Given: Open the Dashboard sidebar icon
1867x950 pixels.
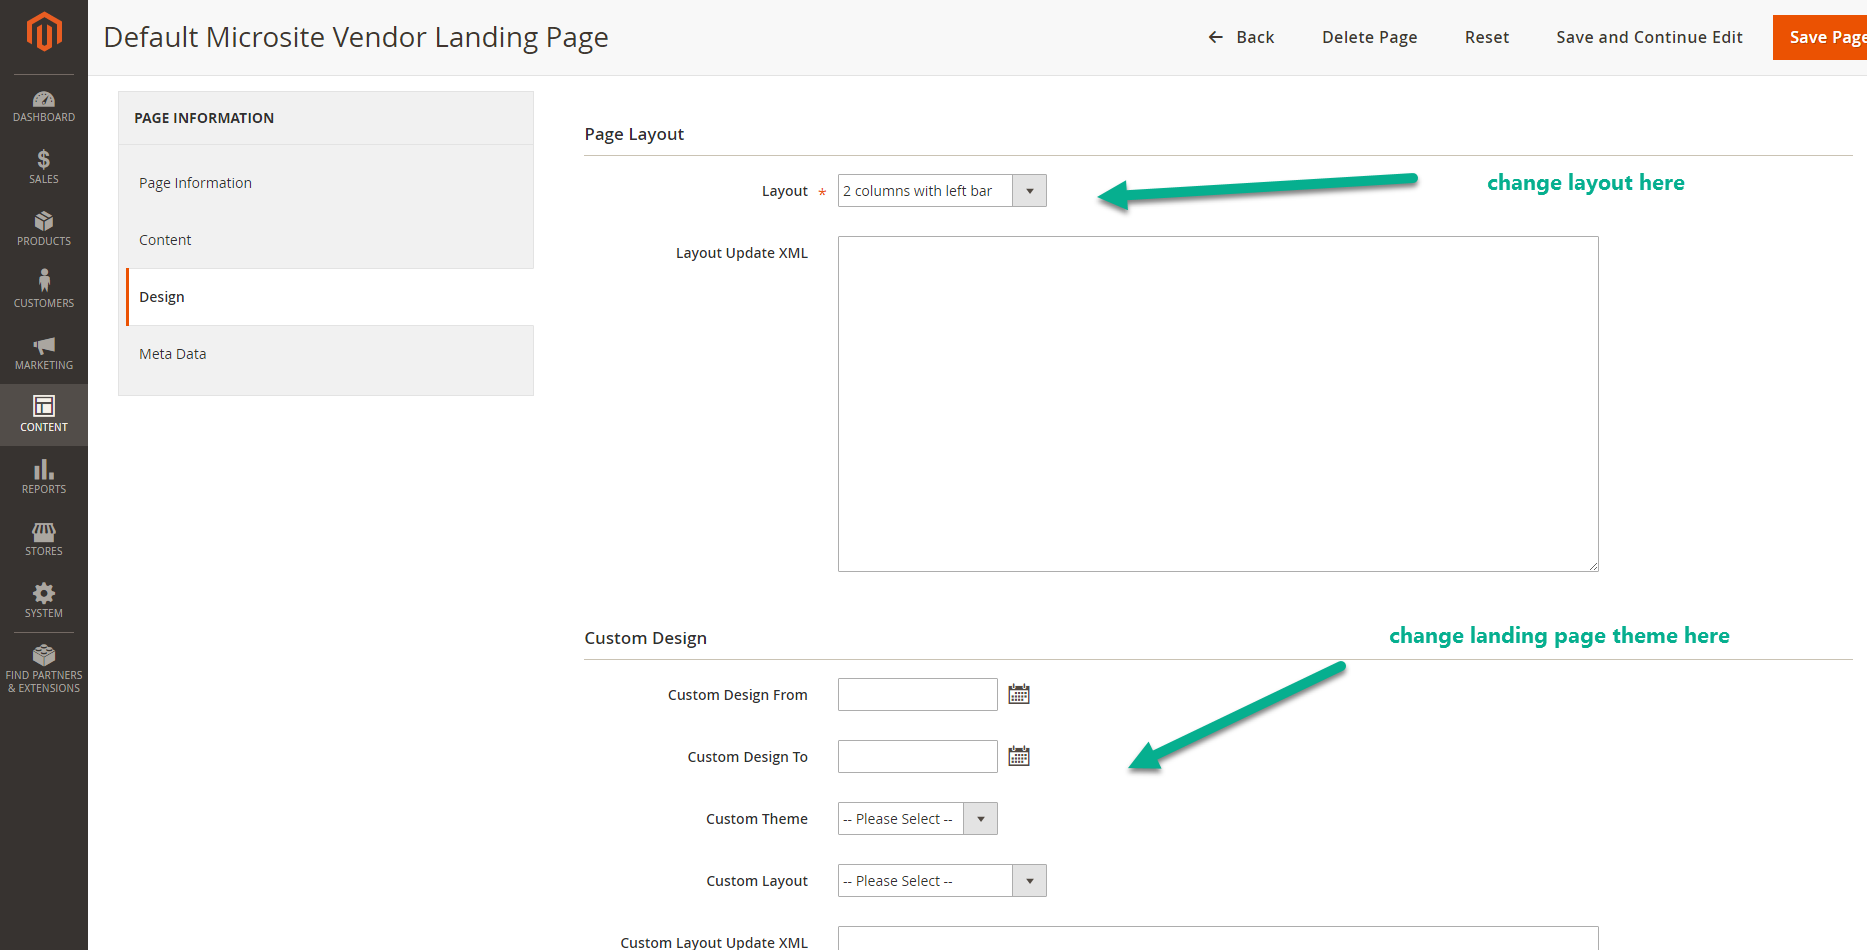Looking at the screenshot, I should [44, 106].
